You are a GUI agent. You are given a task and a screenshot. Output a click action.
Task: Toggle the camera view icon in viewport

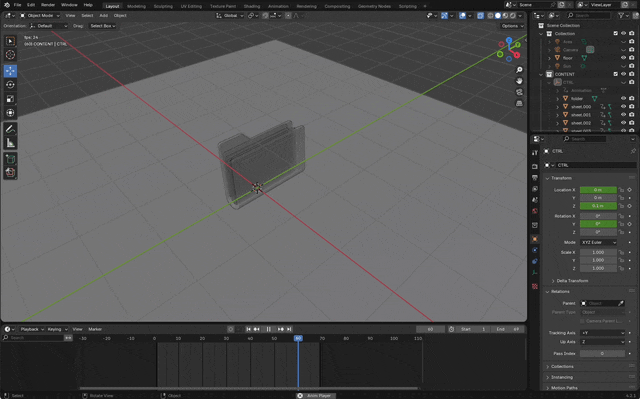pyautogui.click(x=519, y=92)
